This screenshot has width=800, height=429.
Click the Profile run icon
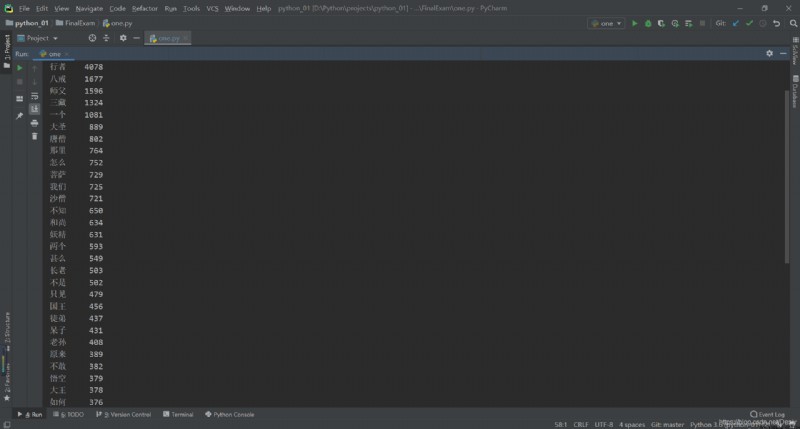click(x=675, y=23)
